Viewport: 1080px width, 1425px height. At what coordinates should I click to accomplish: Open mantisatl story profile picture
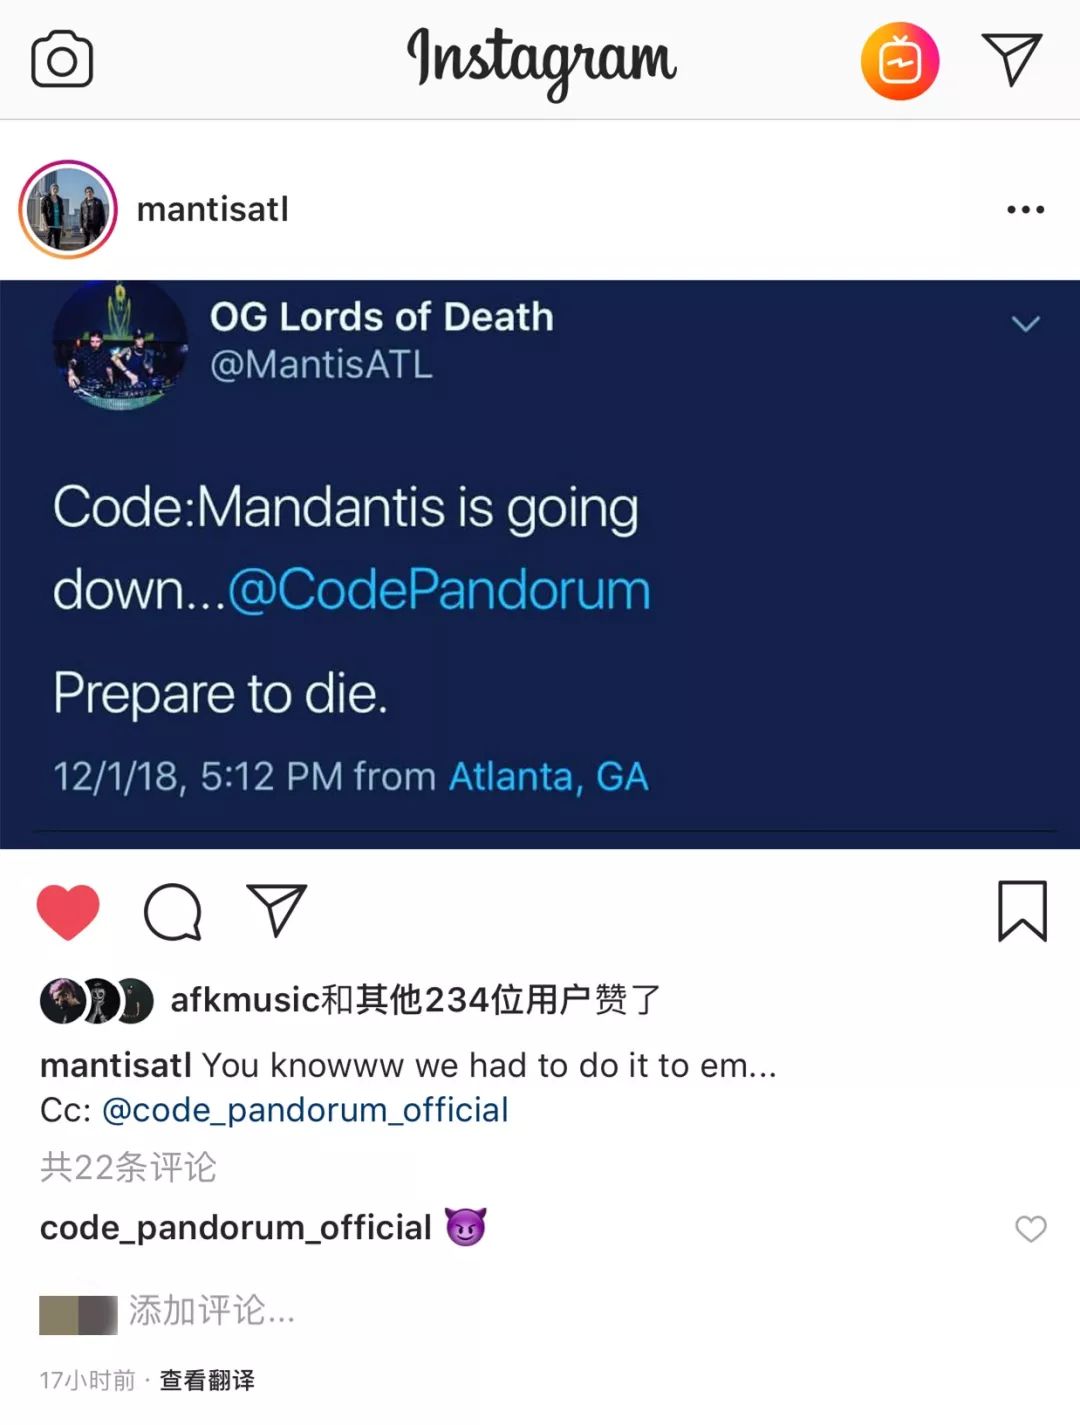click(x=68, y=209)
